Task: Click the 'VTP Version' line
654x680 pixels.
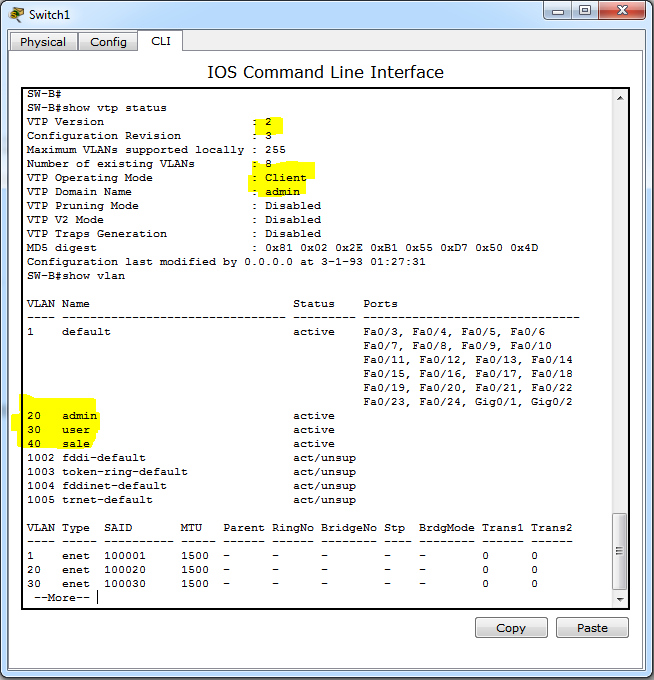Action: pos(149,122)
